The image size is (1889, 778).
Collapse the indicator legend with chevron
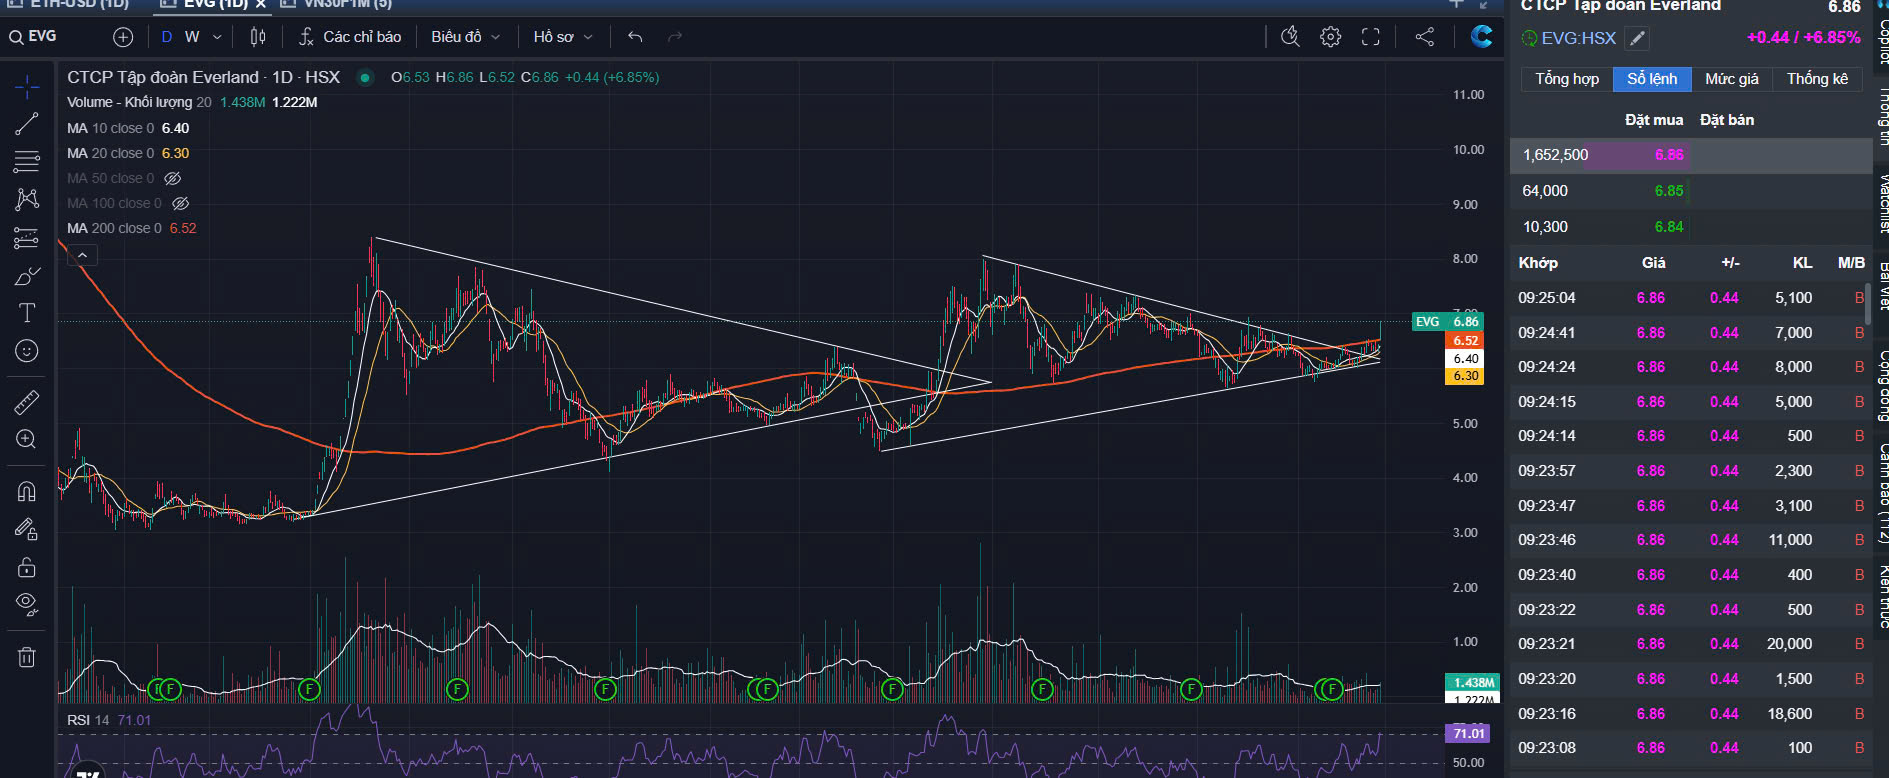click(x=82, y=256)
